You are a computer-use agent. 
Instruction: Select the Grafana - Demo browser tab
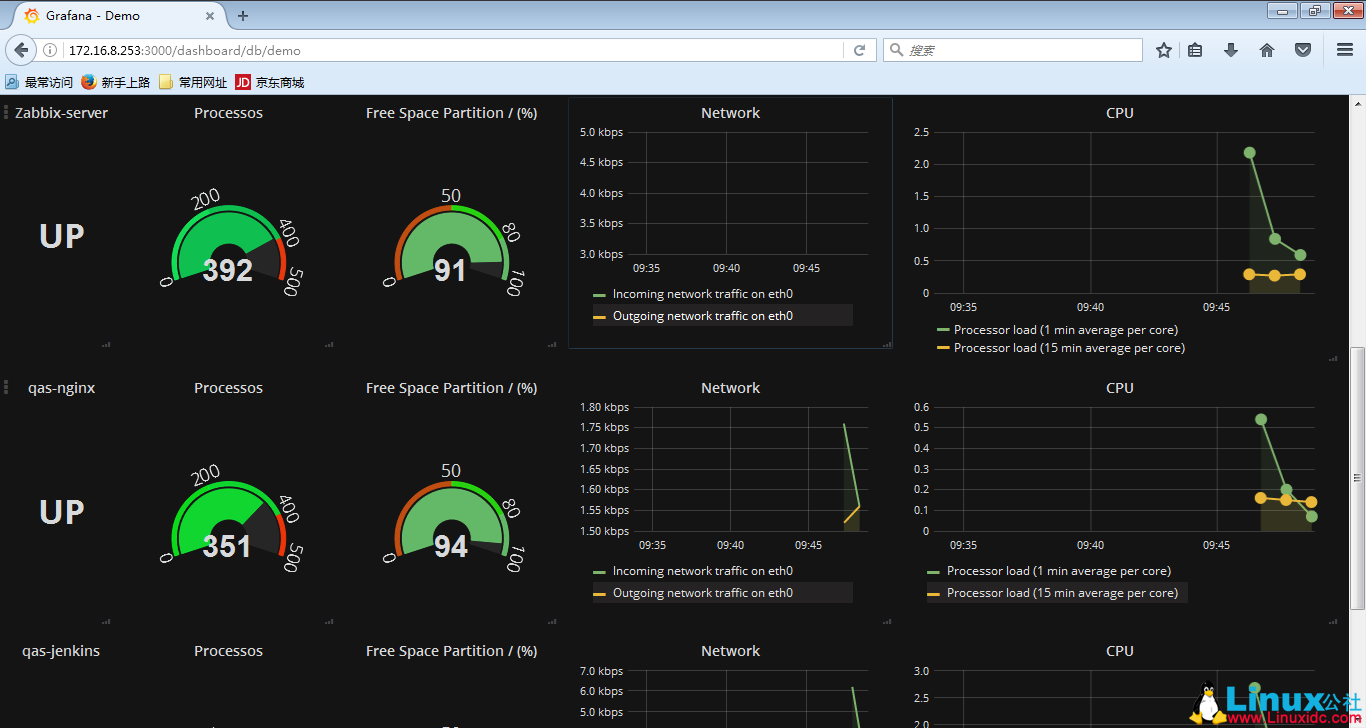coord(110,16)
